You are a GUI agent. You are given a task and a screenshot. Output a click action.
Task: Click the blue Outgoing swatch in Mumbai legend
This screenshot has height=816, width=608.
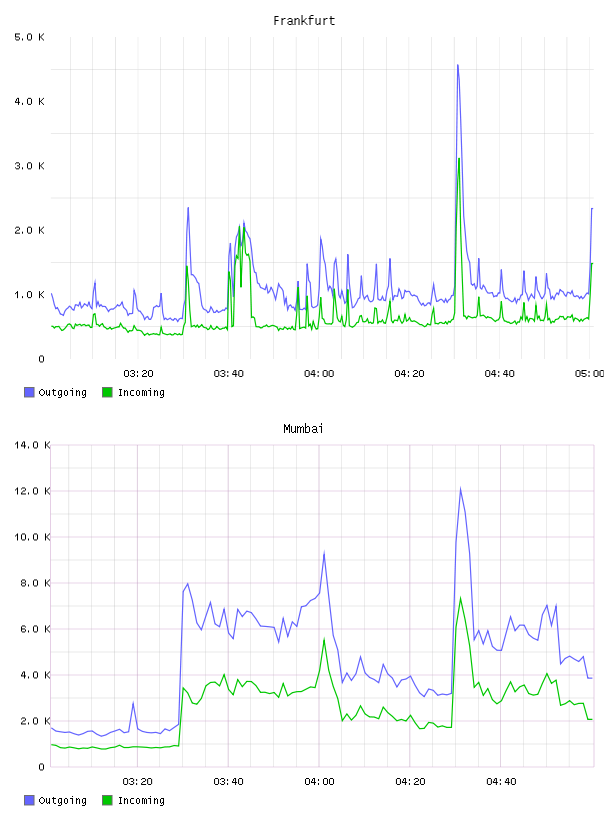(x=29, y=800)
